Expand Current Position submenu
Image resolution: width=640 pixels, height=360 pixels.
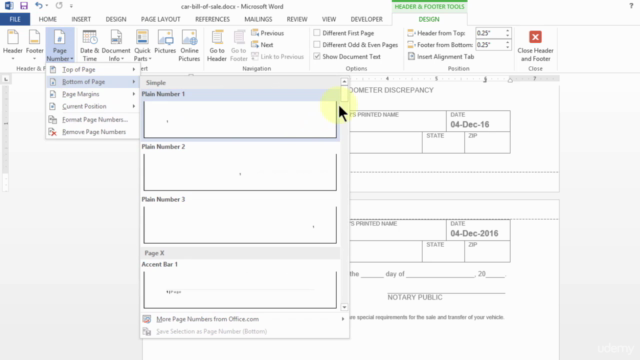92,106
